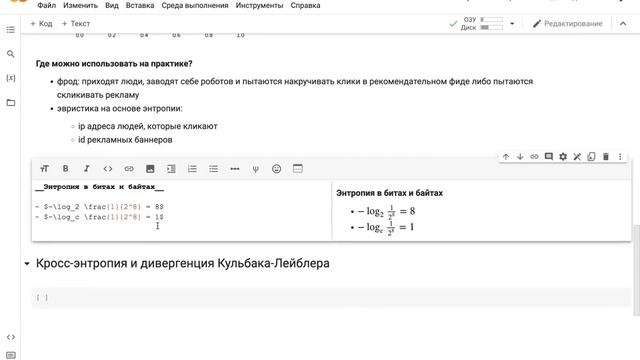Screen dimensions: 640x360
Task: Add a new text cell with + Текст
Action: click(x=76, y=24)
